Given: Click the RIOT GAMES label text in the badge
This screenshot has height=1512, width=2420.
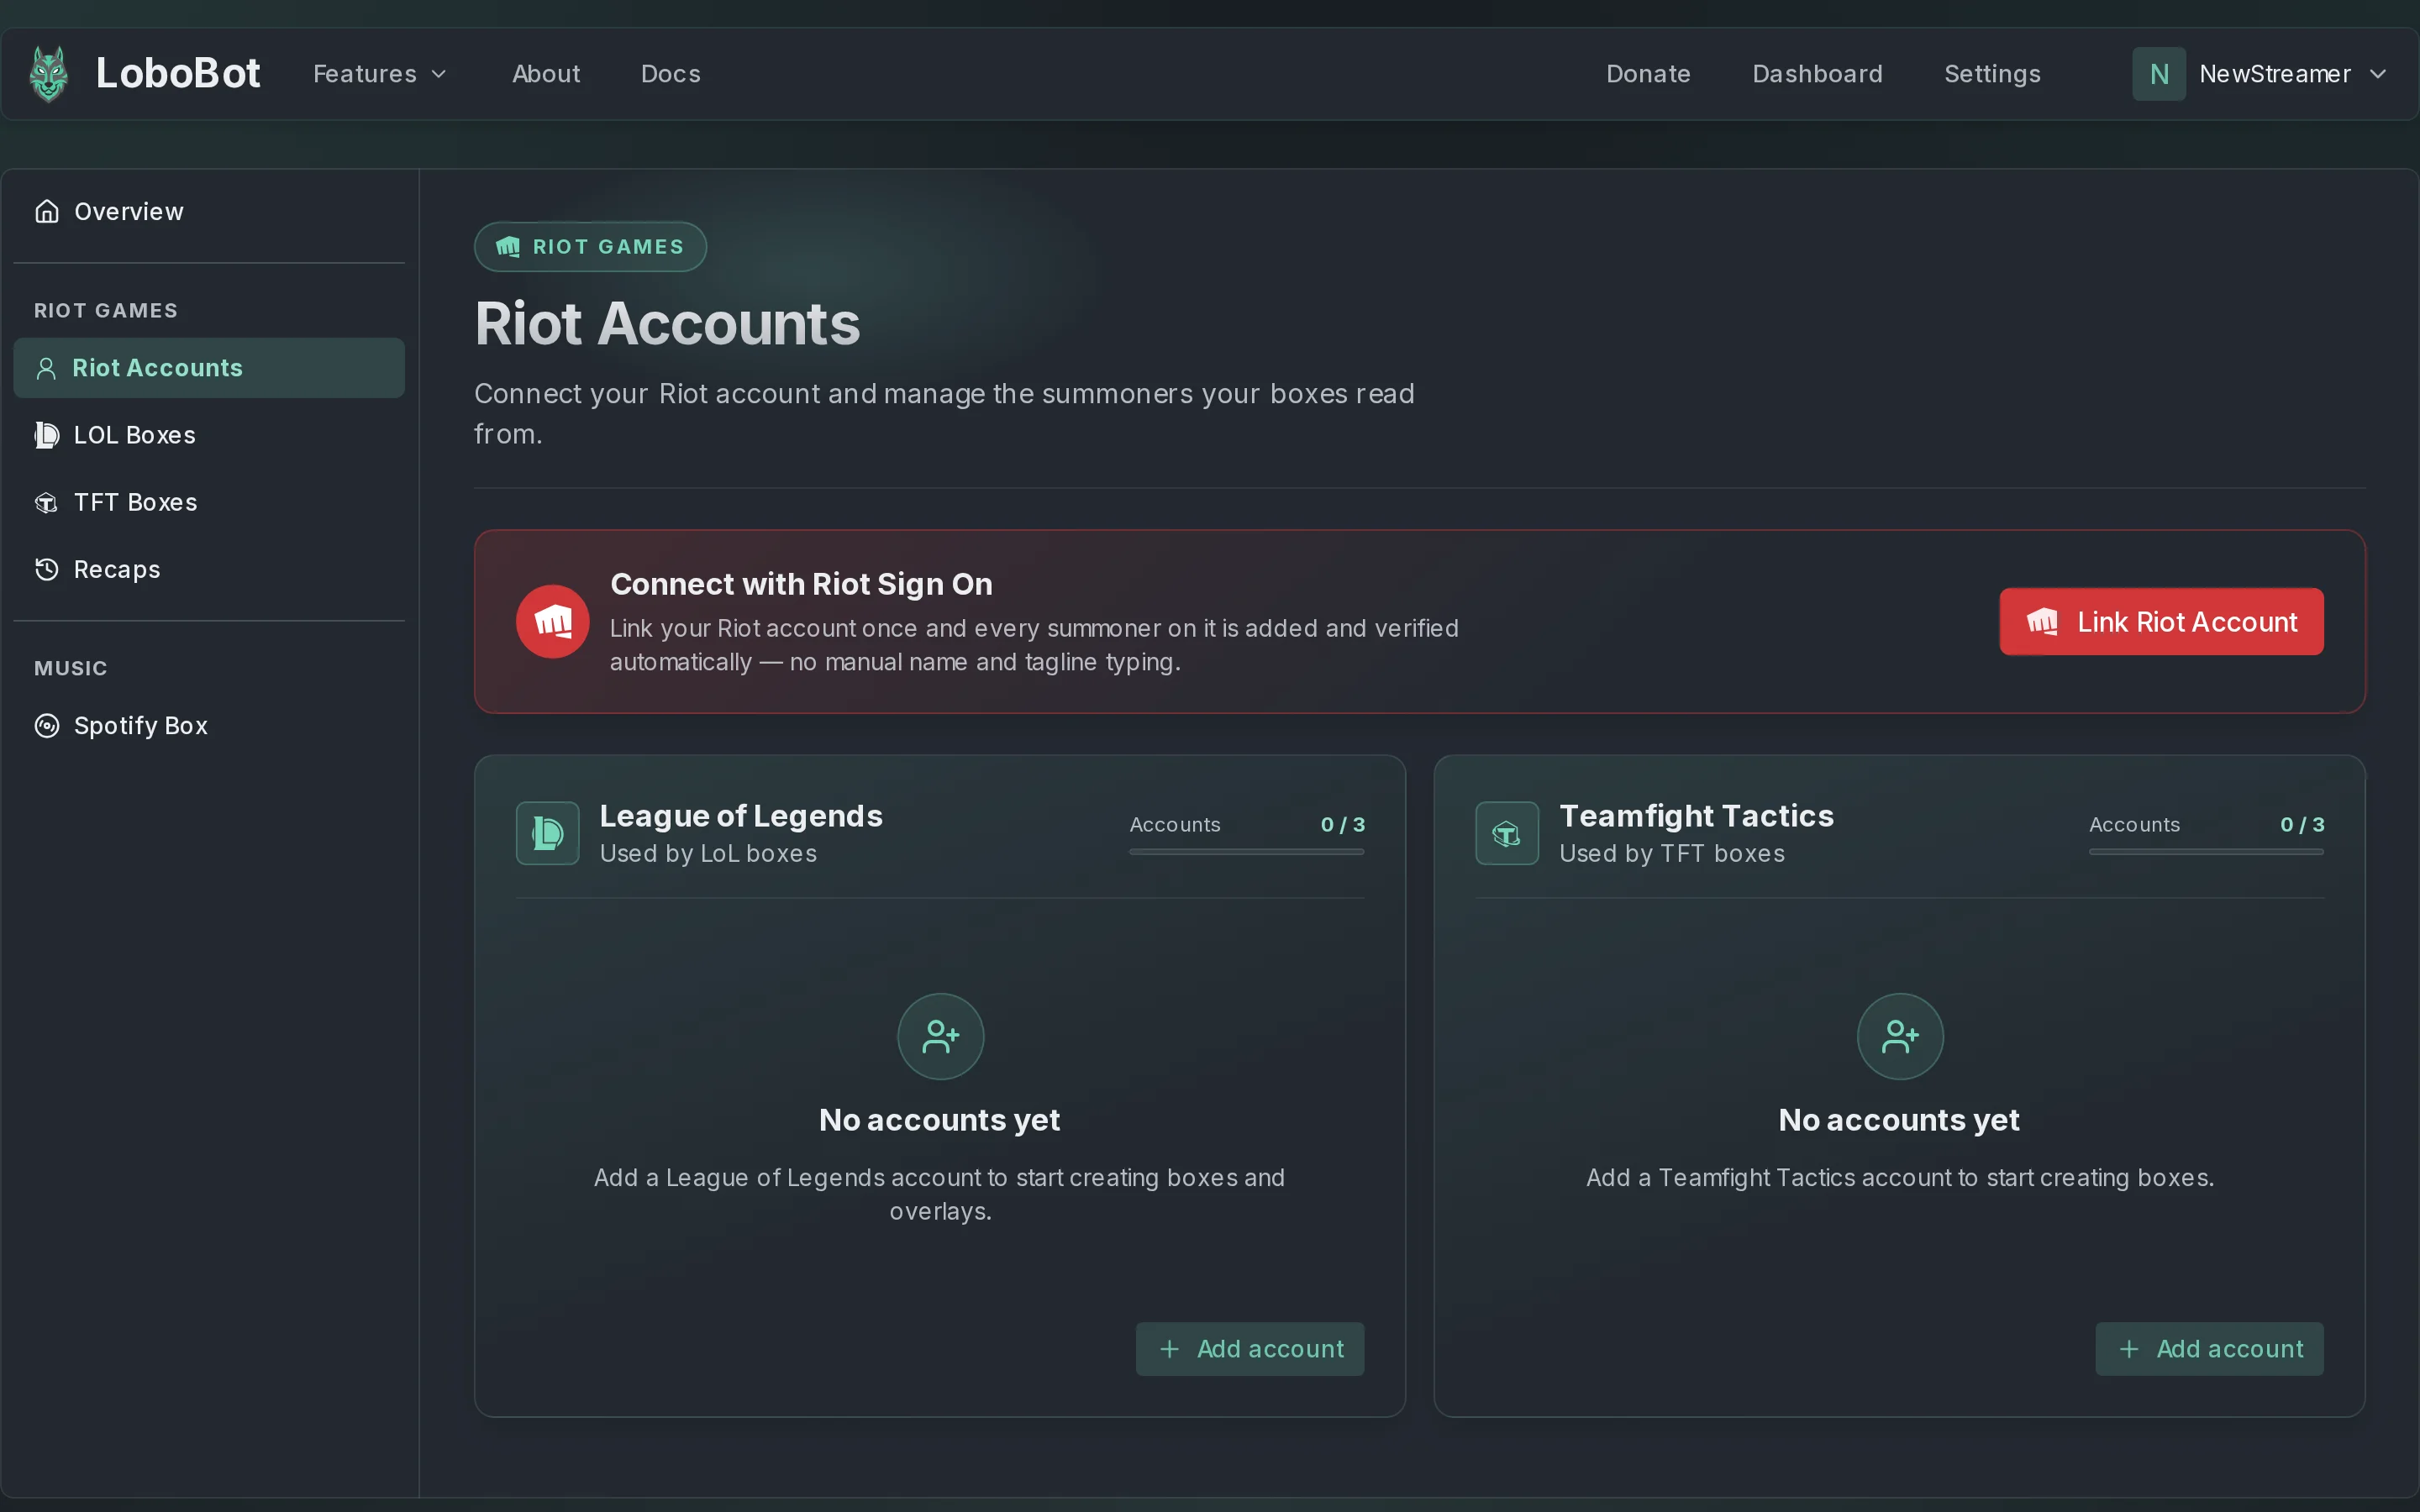Looking at the screenshot, I should 608,247.
